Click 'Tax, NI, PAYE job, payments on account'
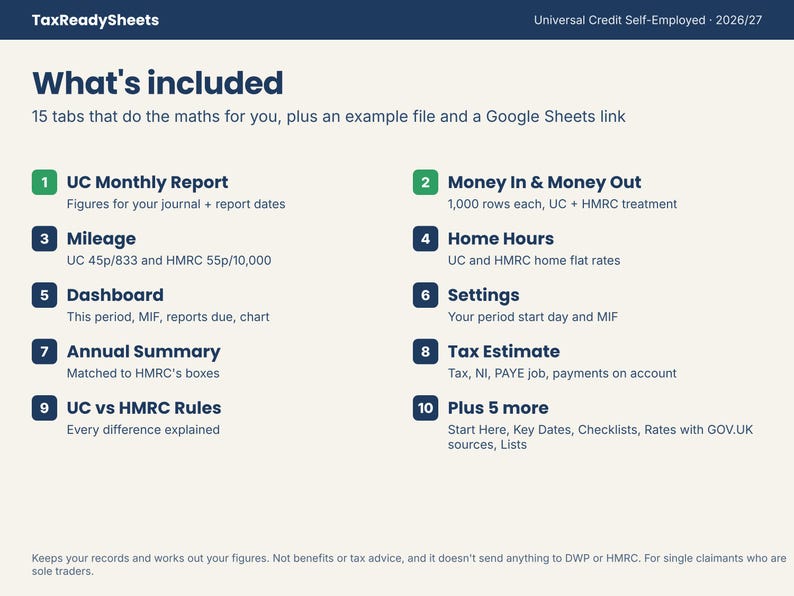Screen dimensions: 794x596 (x=562, y=373)
